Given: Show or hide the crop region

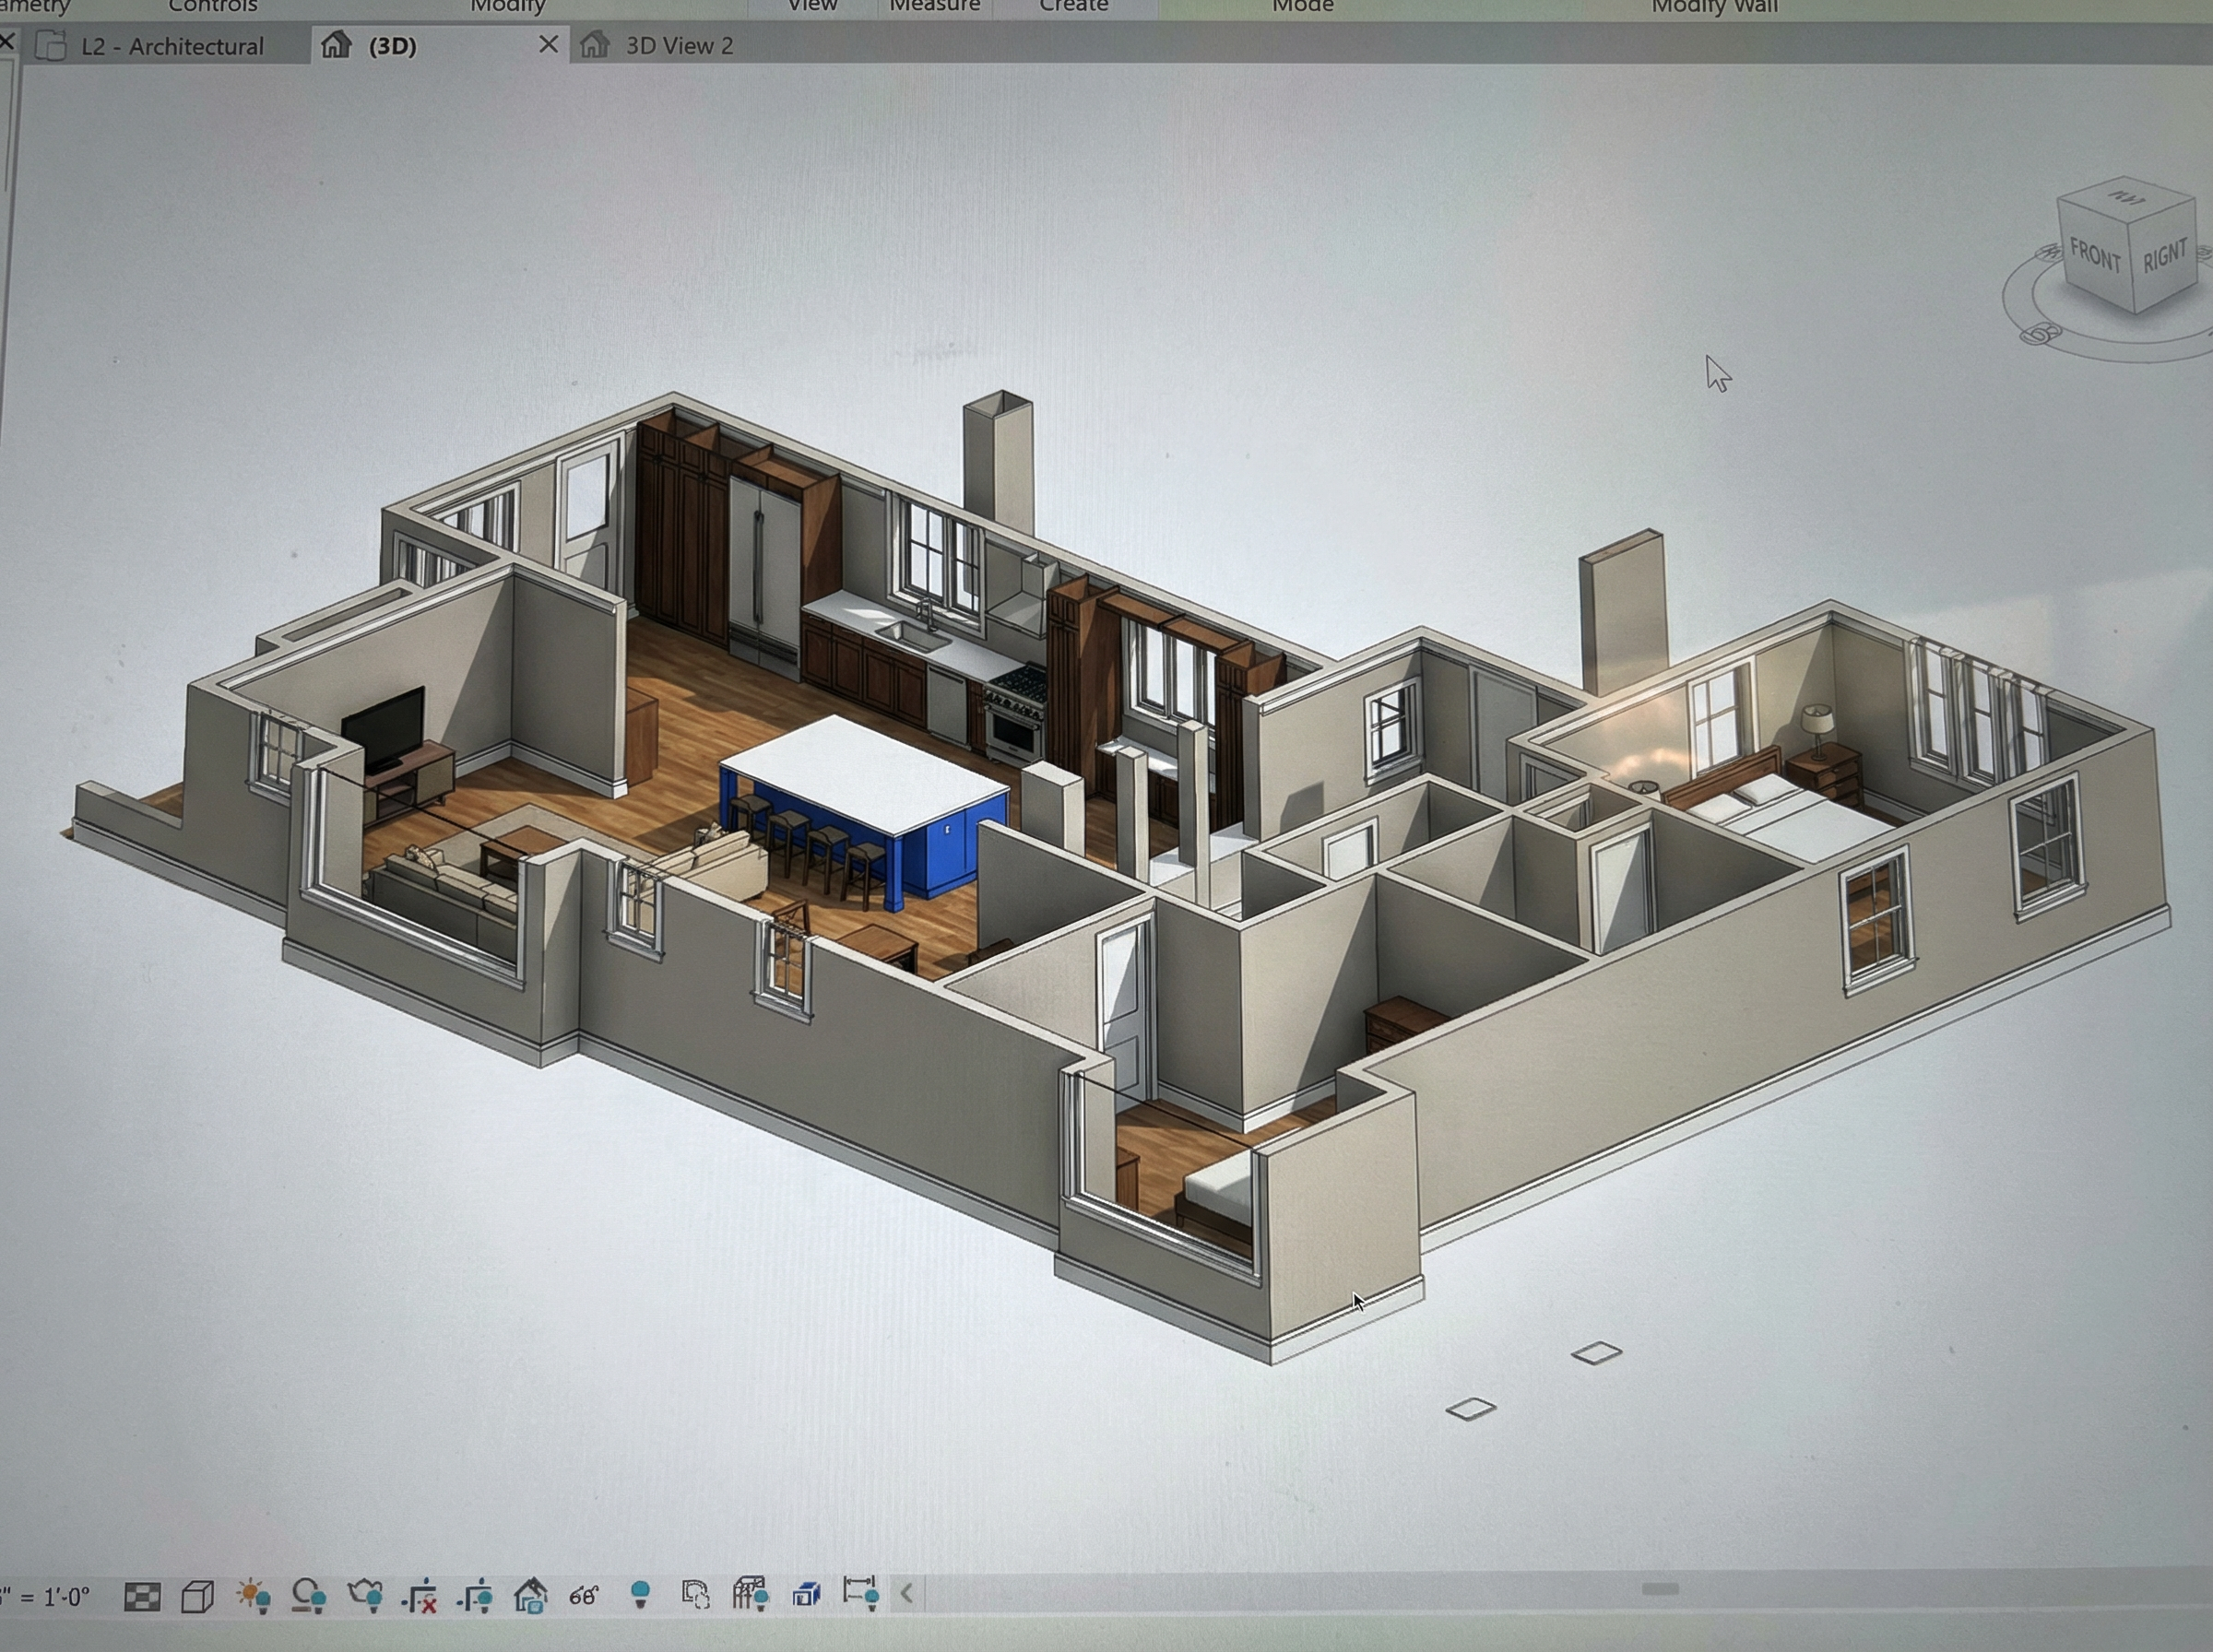Looking at the screenshot, I should (x=475, y=1596).
